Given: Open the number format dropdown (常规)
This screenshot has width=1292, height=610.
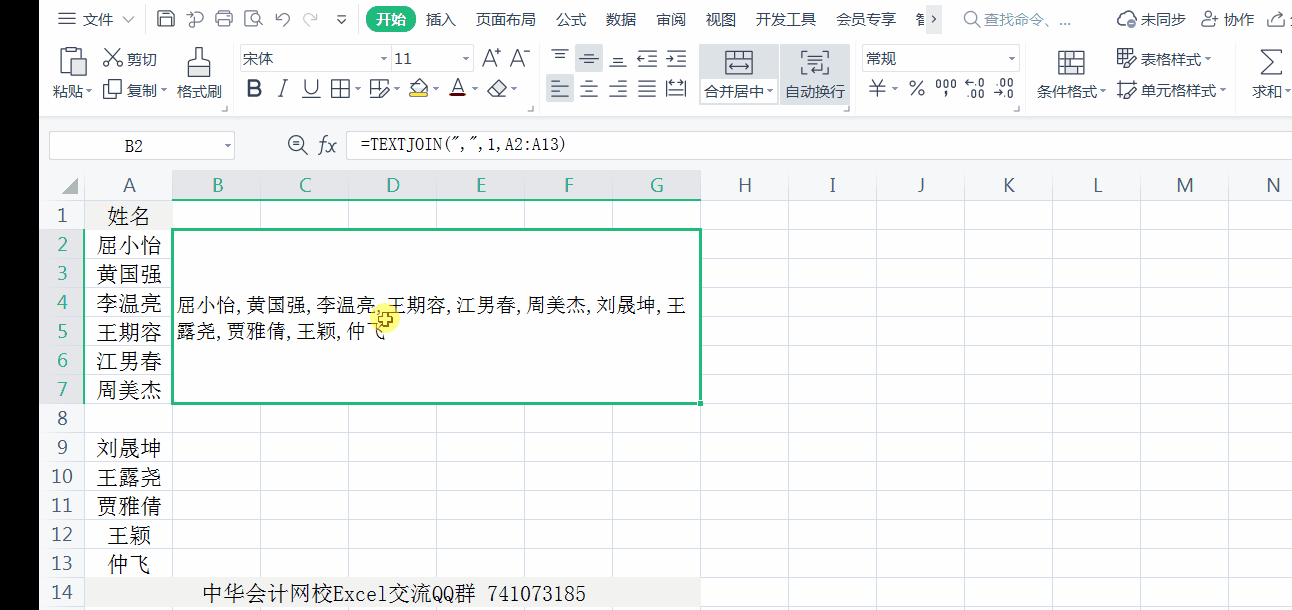Looking at the screenshot, I should 1011,59.
